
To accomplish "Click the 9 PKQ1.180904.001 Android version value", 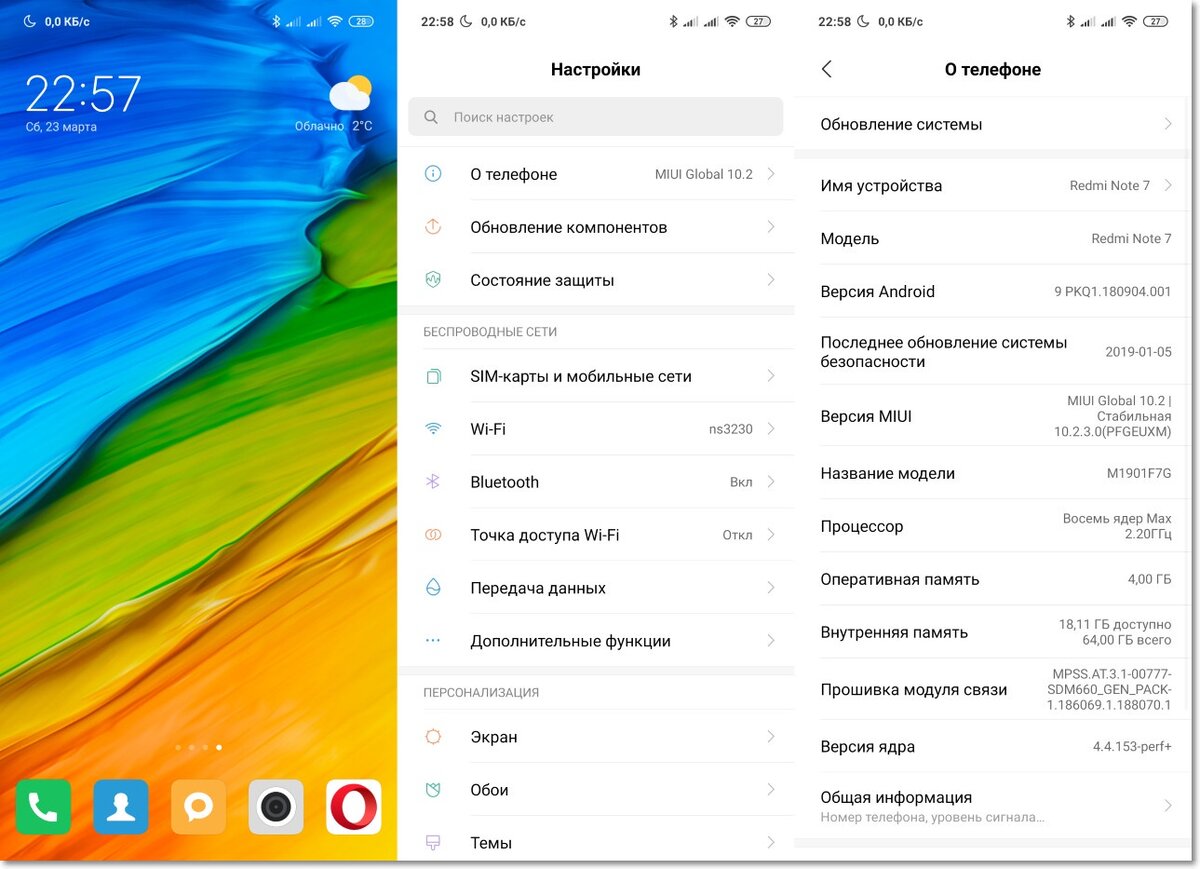I will pos(1113,292).
